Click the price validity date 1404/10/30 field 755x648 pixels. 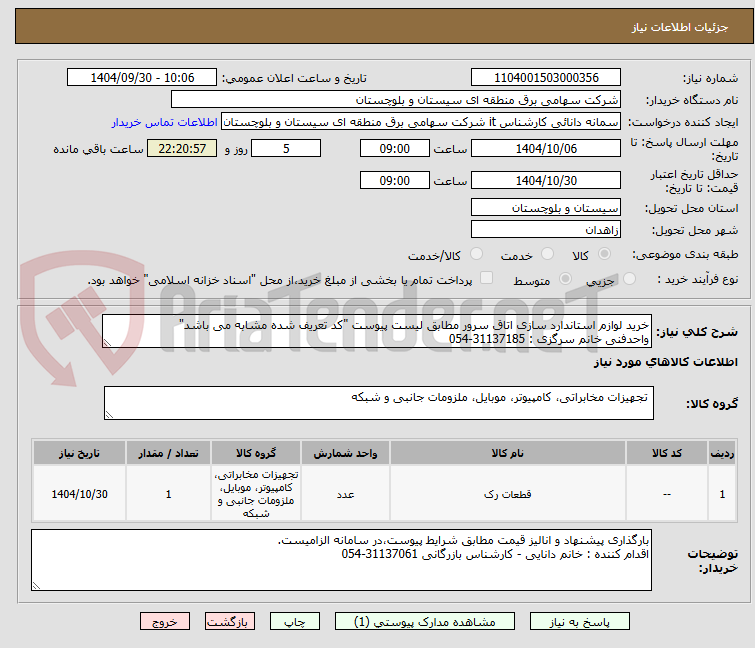coord(546,180)
